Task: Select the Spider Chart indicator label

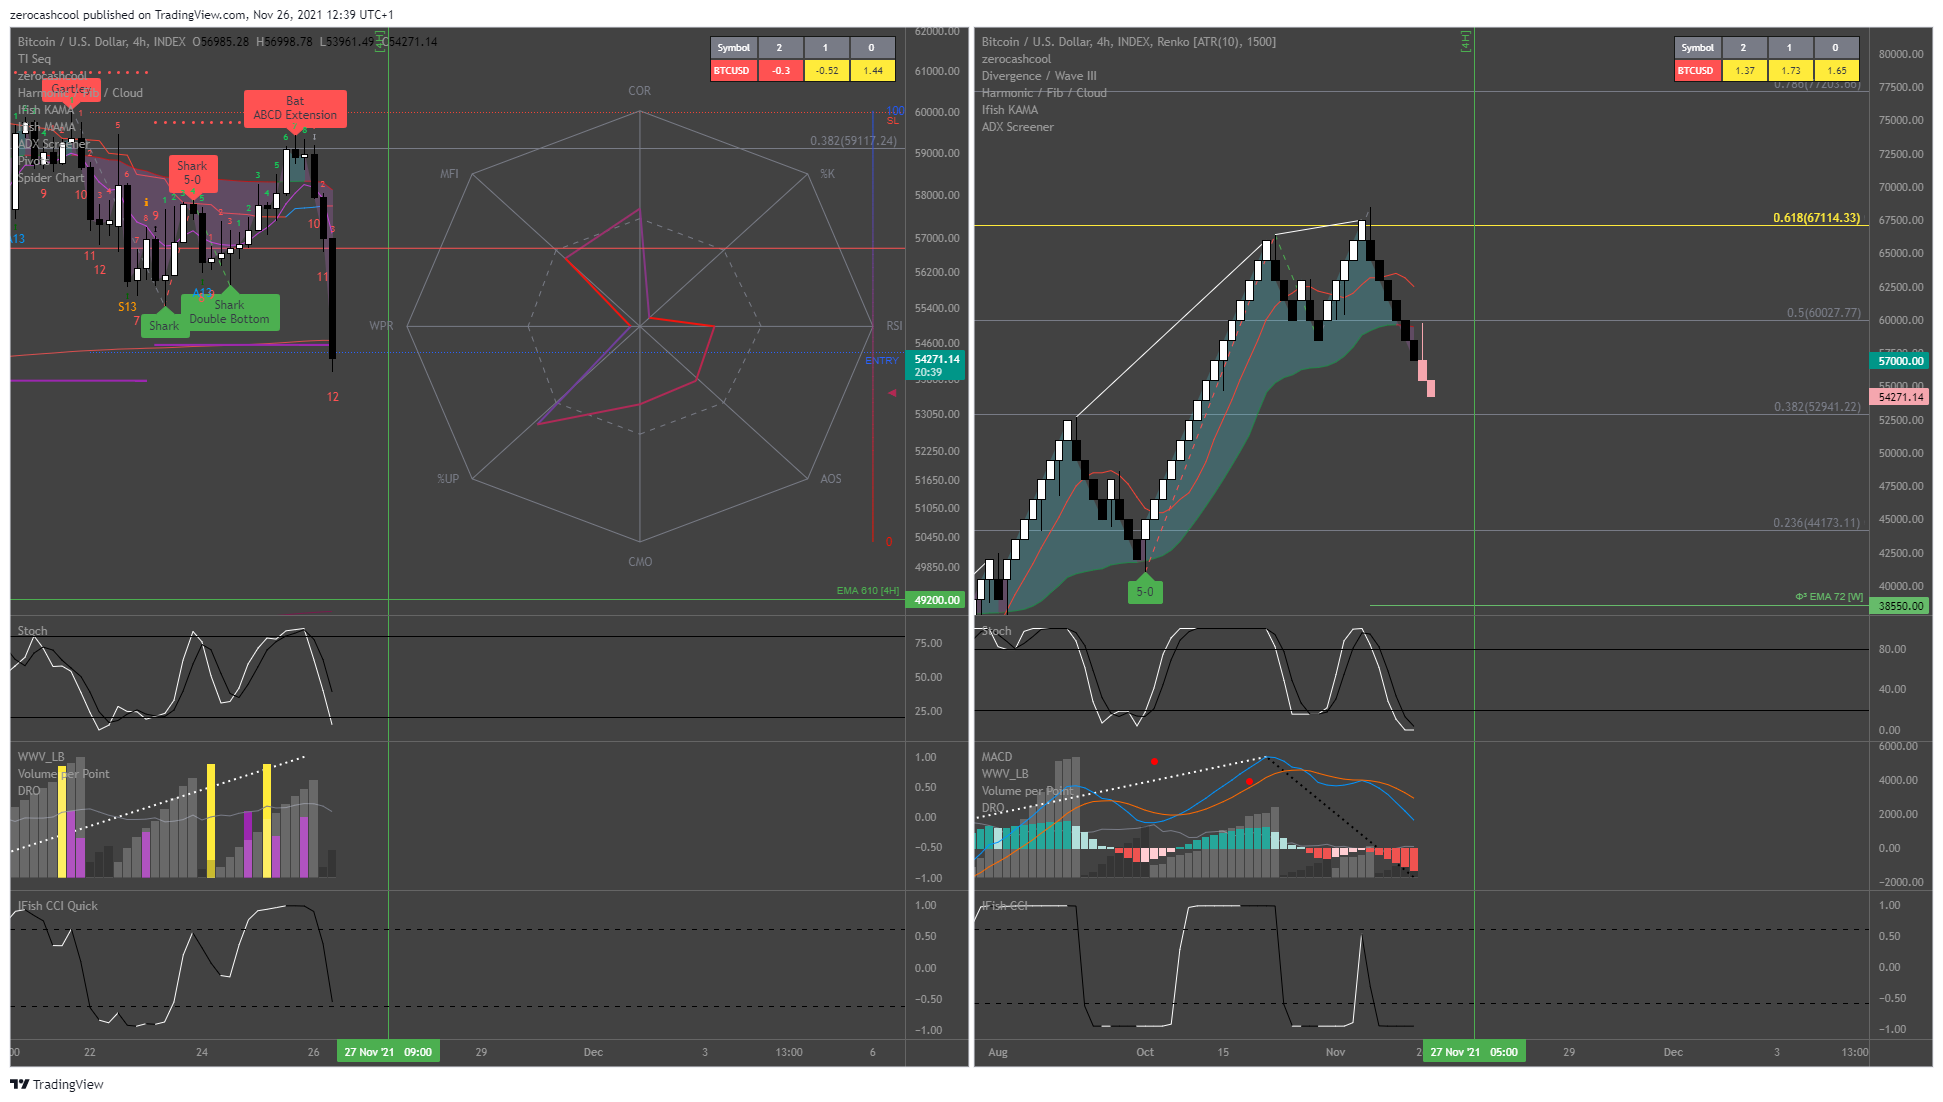Action: point(51,178)
